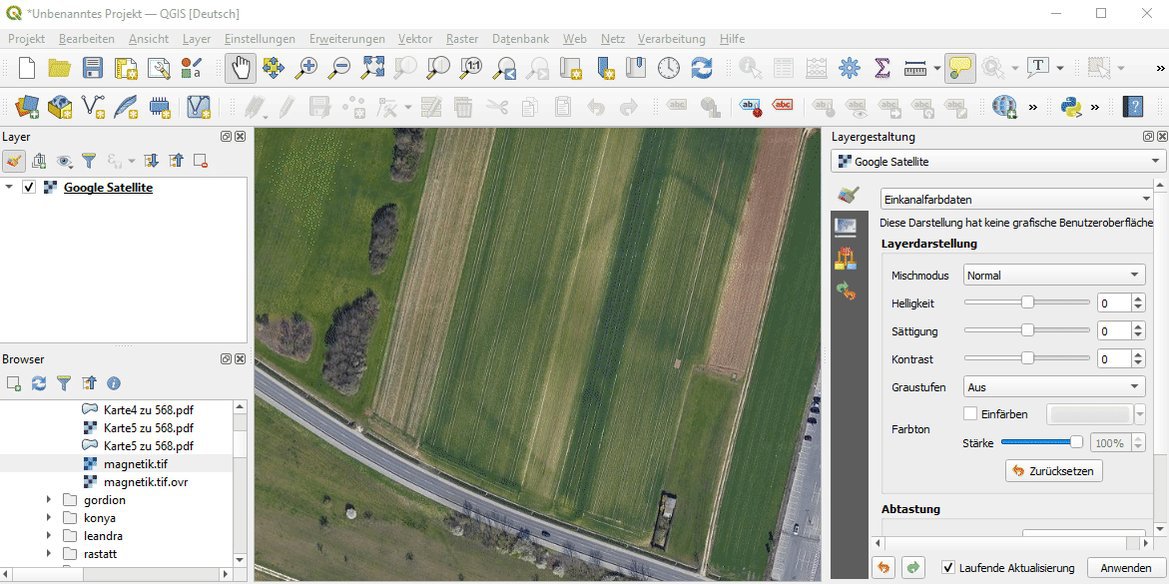Open the statistical summary sigma tool
This screenshot has height=584, width=1169.
882,68
